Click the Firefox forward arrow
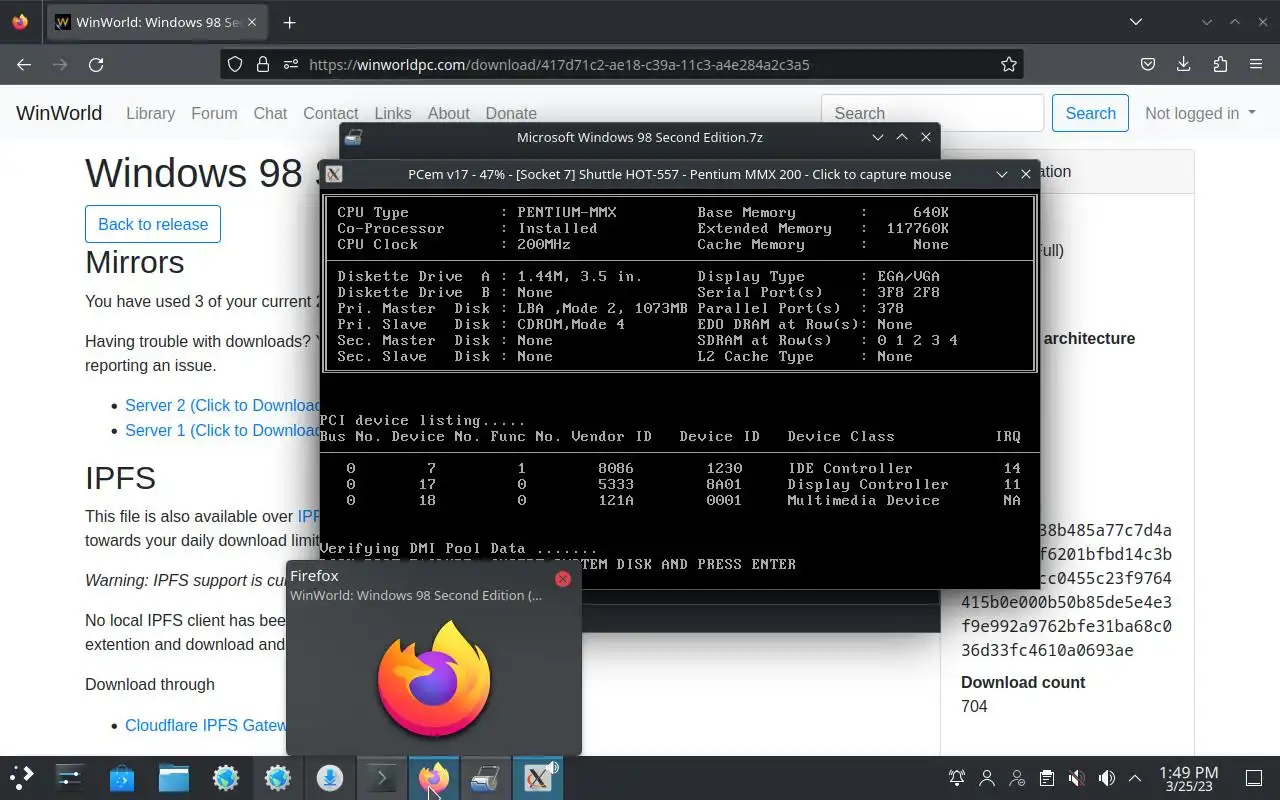1280x800 pixels. pos(60,64)
